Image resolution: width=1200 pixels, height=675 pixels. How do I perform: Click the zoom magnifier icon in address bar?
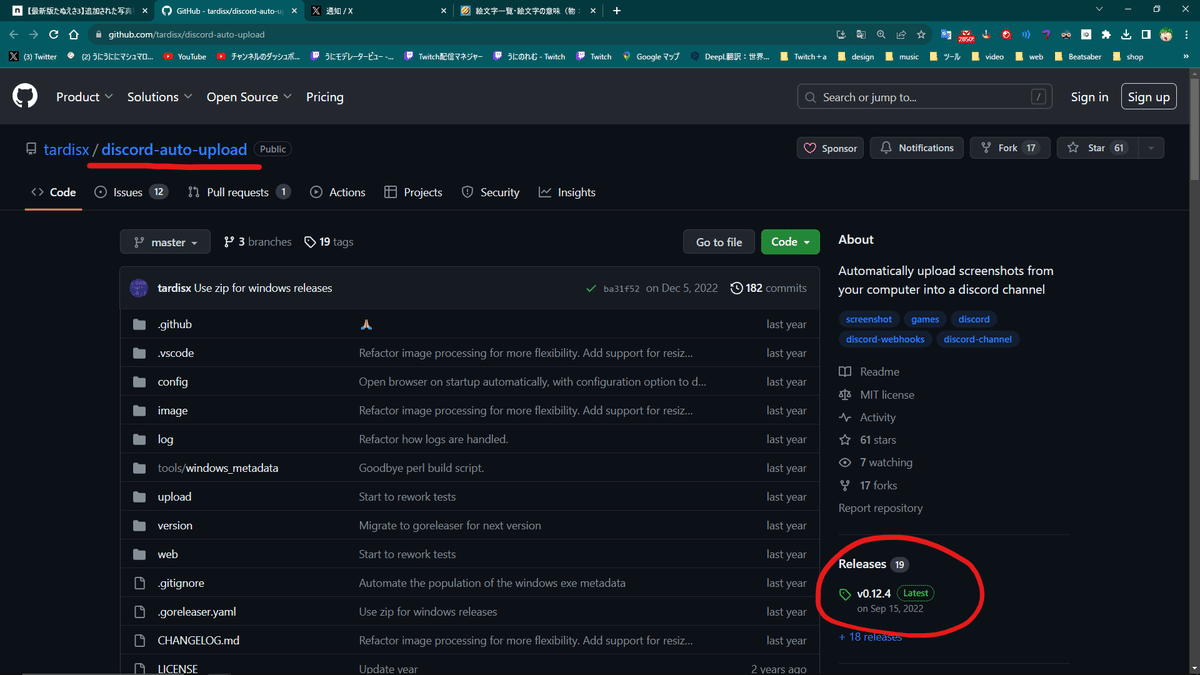coord(881,34)
